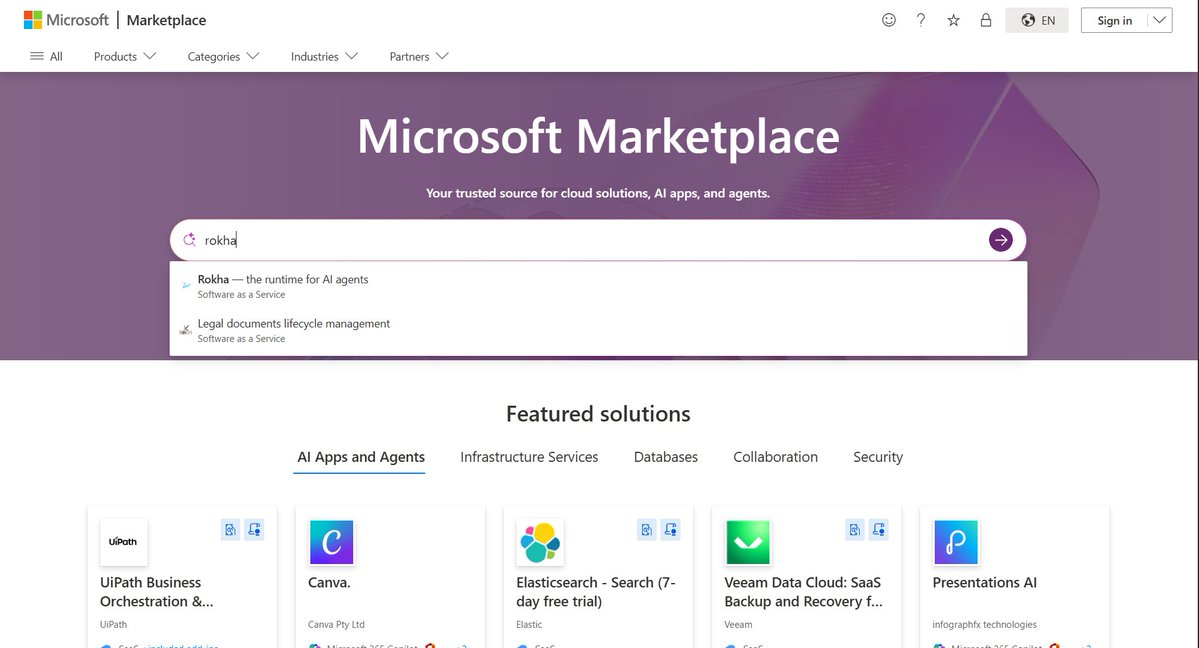Click the Legal documents suggestion logo icon
Screen dimensions: 1199x648
(x=186, y=330)
